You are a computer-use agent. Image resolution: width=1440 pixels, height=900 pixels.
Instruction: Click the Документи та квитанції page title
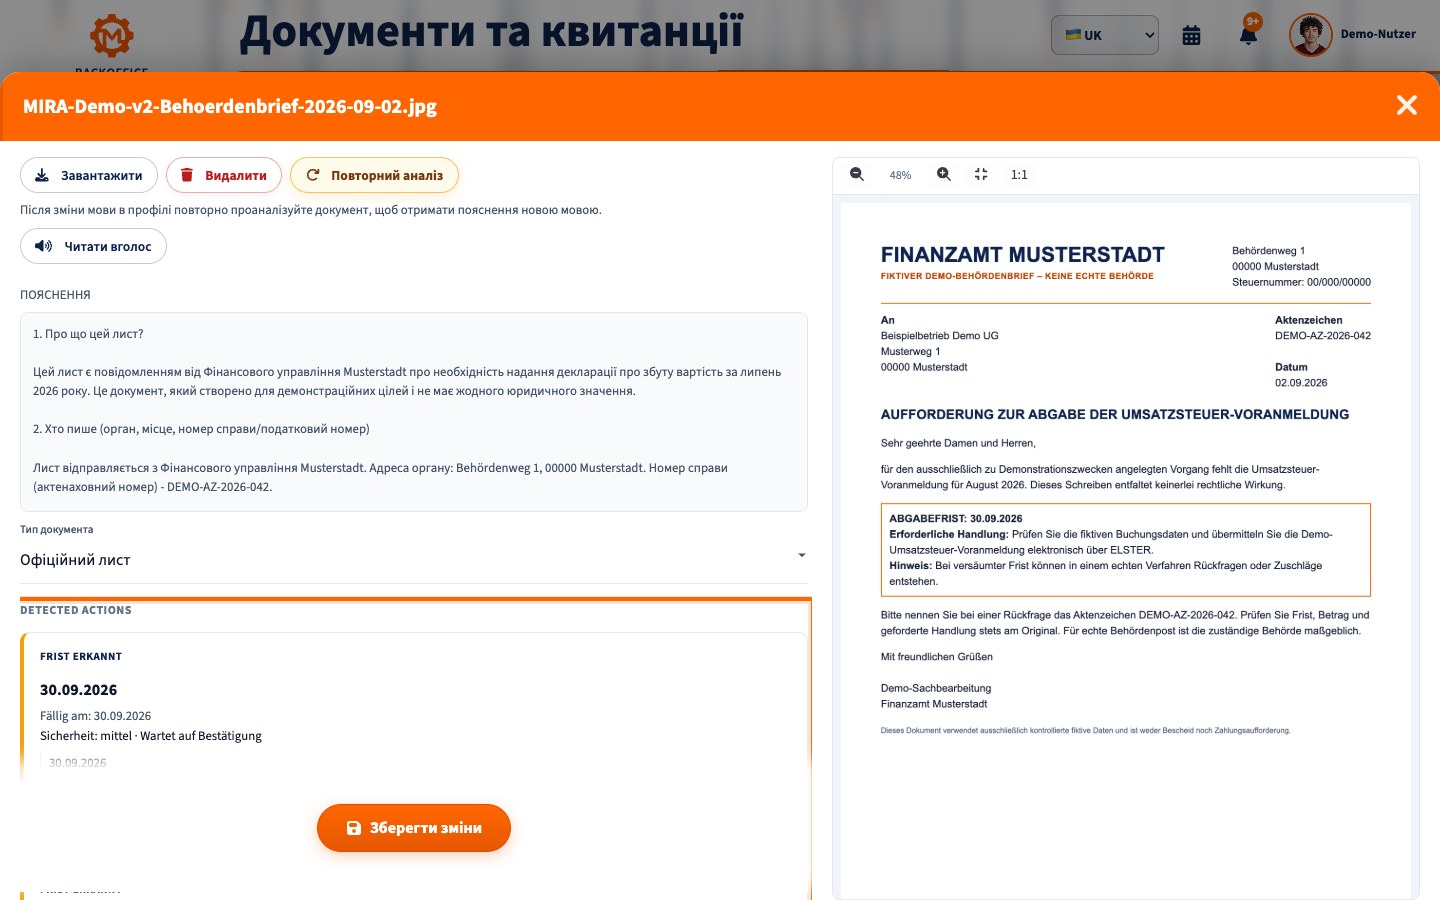[491, 32]
